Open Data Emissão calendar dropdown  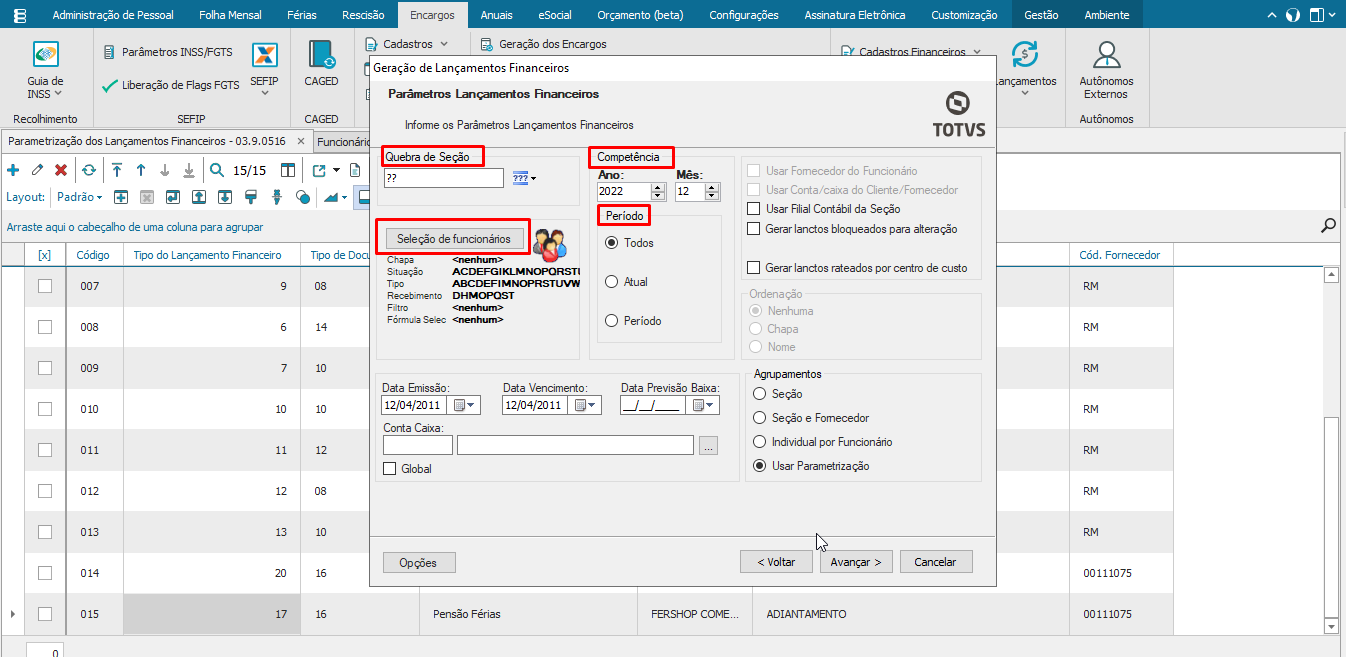click(x=466, y=405)
